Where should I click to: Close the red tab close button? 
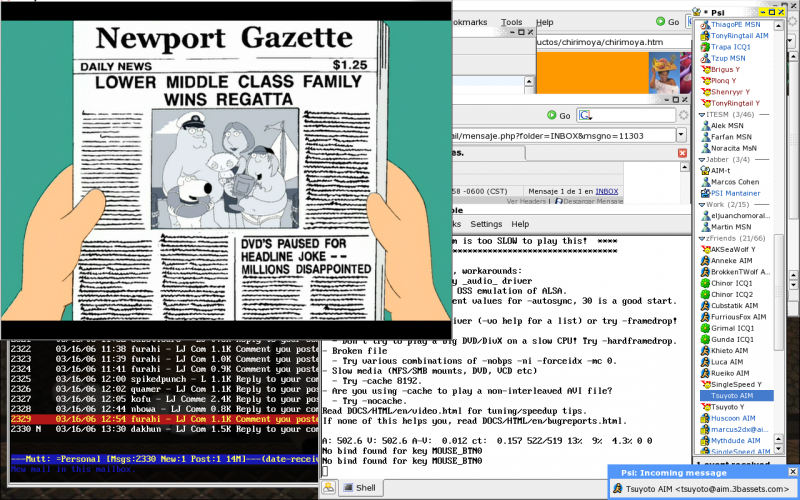(684, 153)
